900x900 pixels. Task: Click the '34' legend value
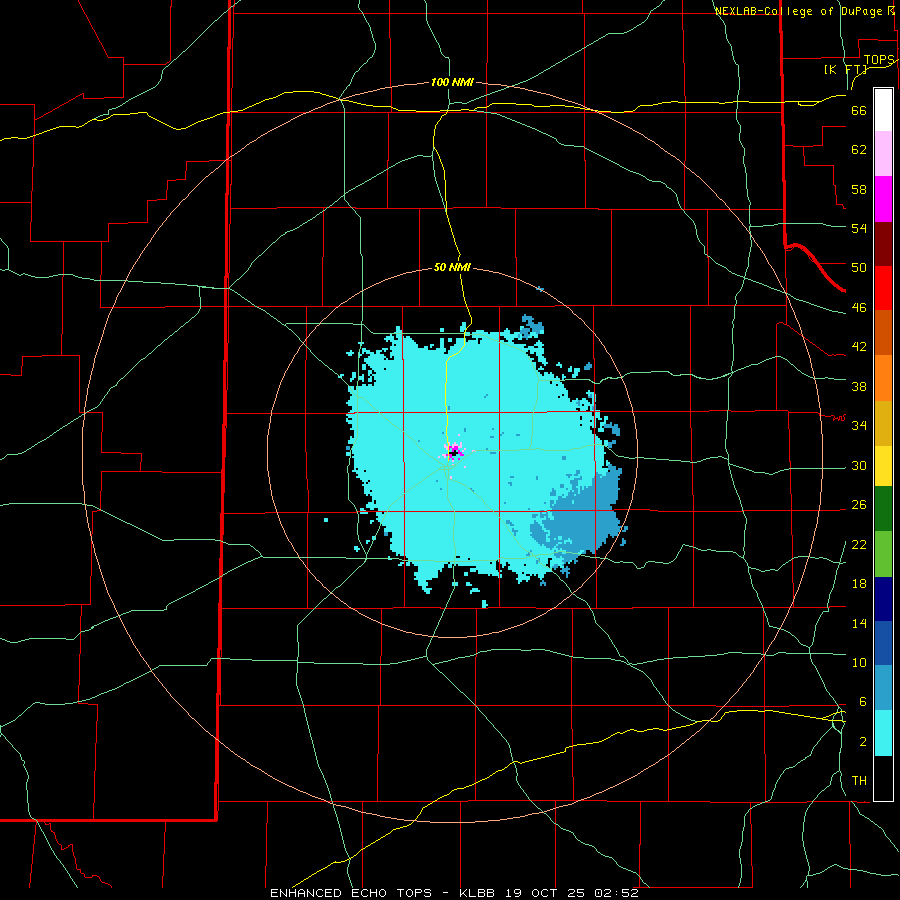coord(859,426)
